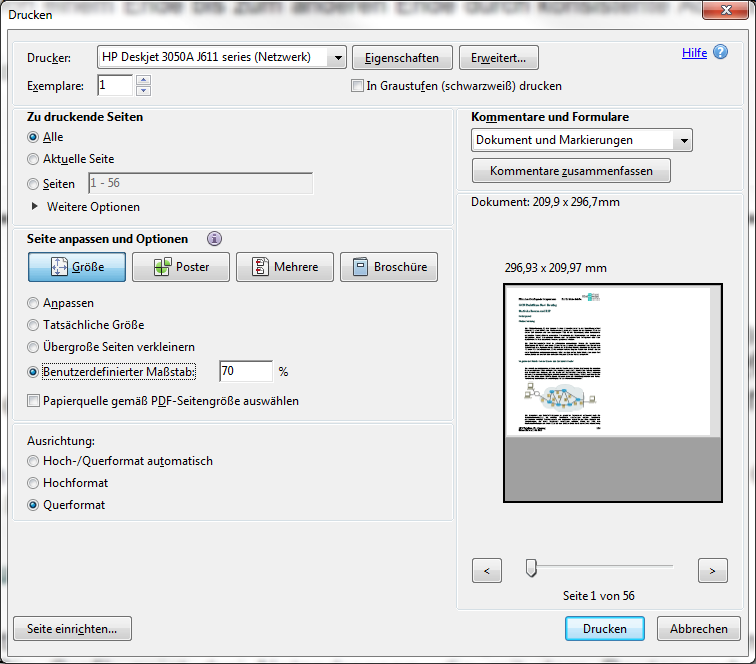Screen dimensions: 756x664
Task: Expand Weitere Optionen disclosure triangle
Action: [37, 207]
